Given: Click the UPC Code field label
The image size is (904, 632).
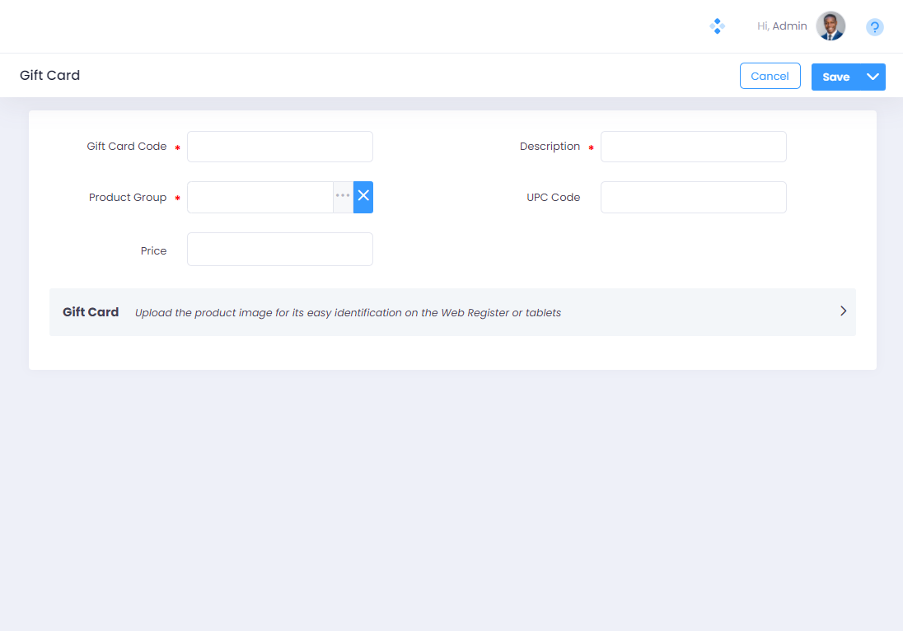Looking at the screenshot, I should point(553,198).
